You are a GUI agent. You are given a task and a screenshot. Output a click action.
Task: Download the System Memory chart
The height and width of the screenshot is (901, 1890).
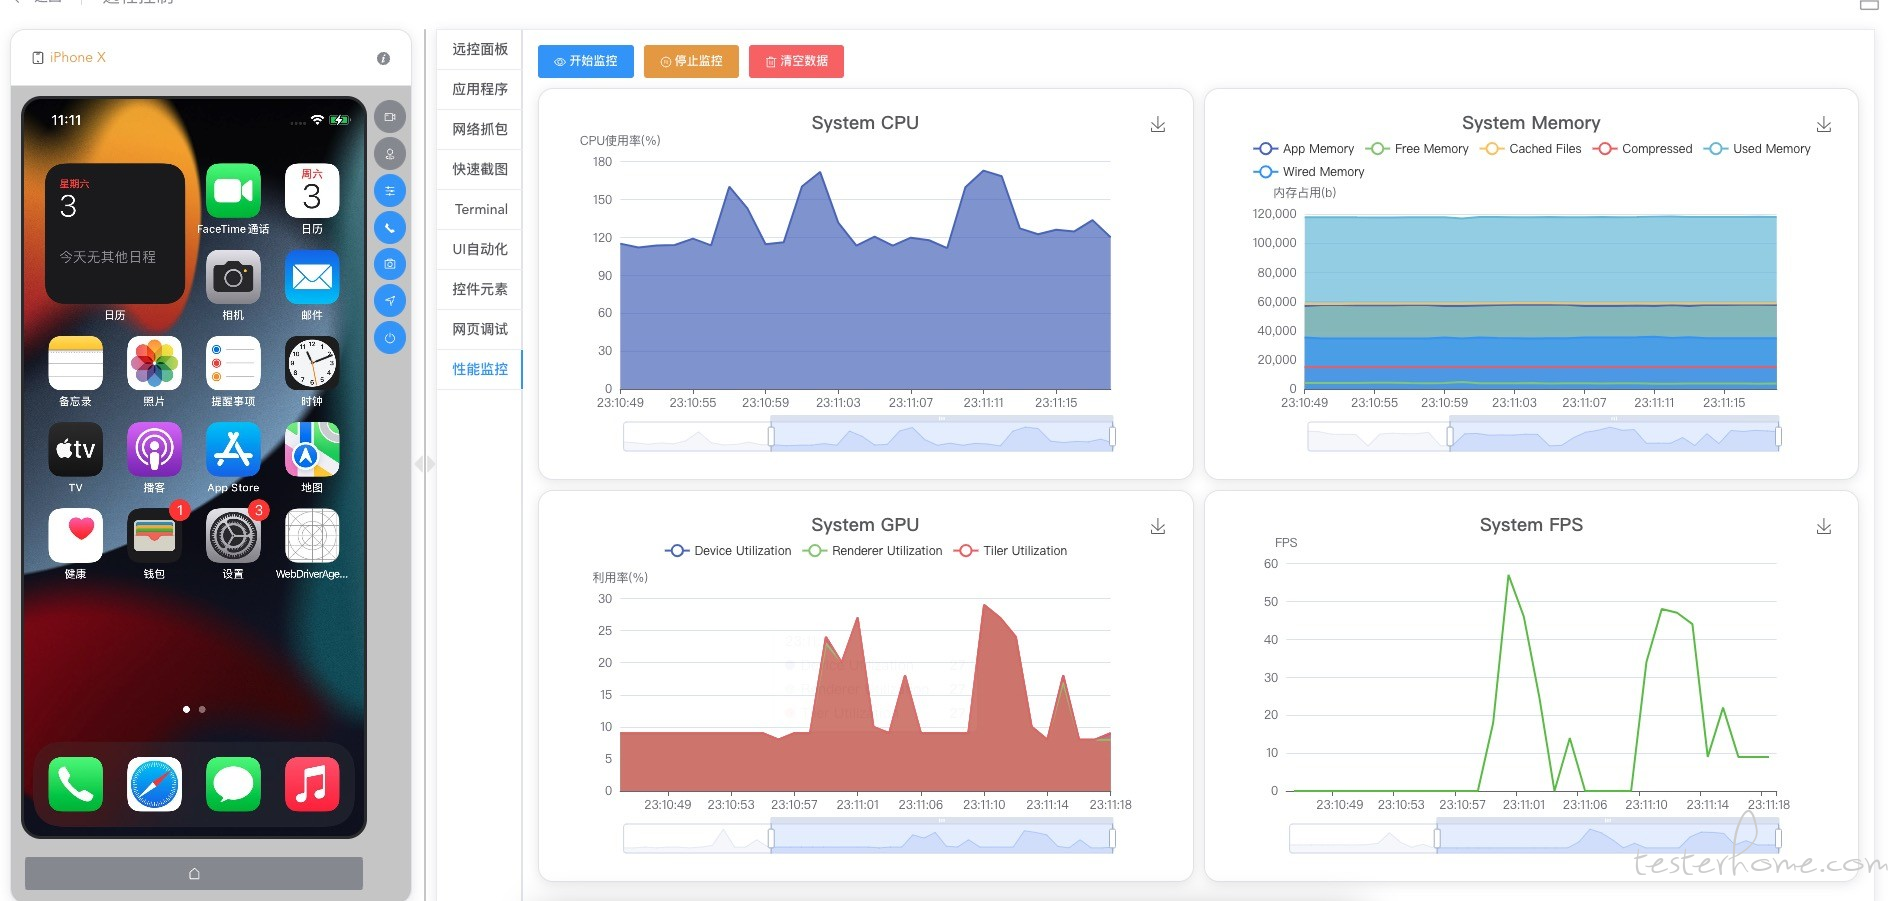pos(1824,125)
